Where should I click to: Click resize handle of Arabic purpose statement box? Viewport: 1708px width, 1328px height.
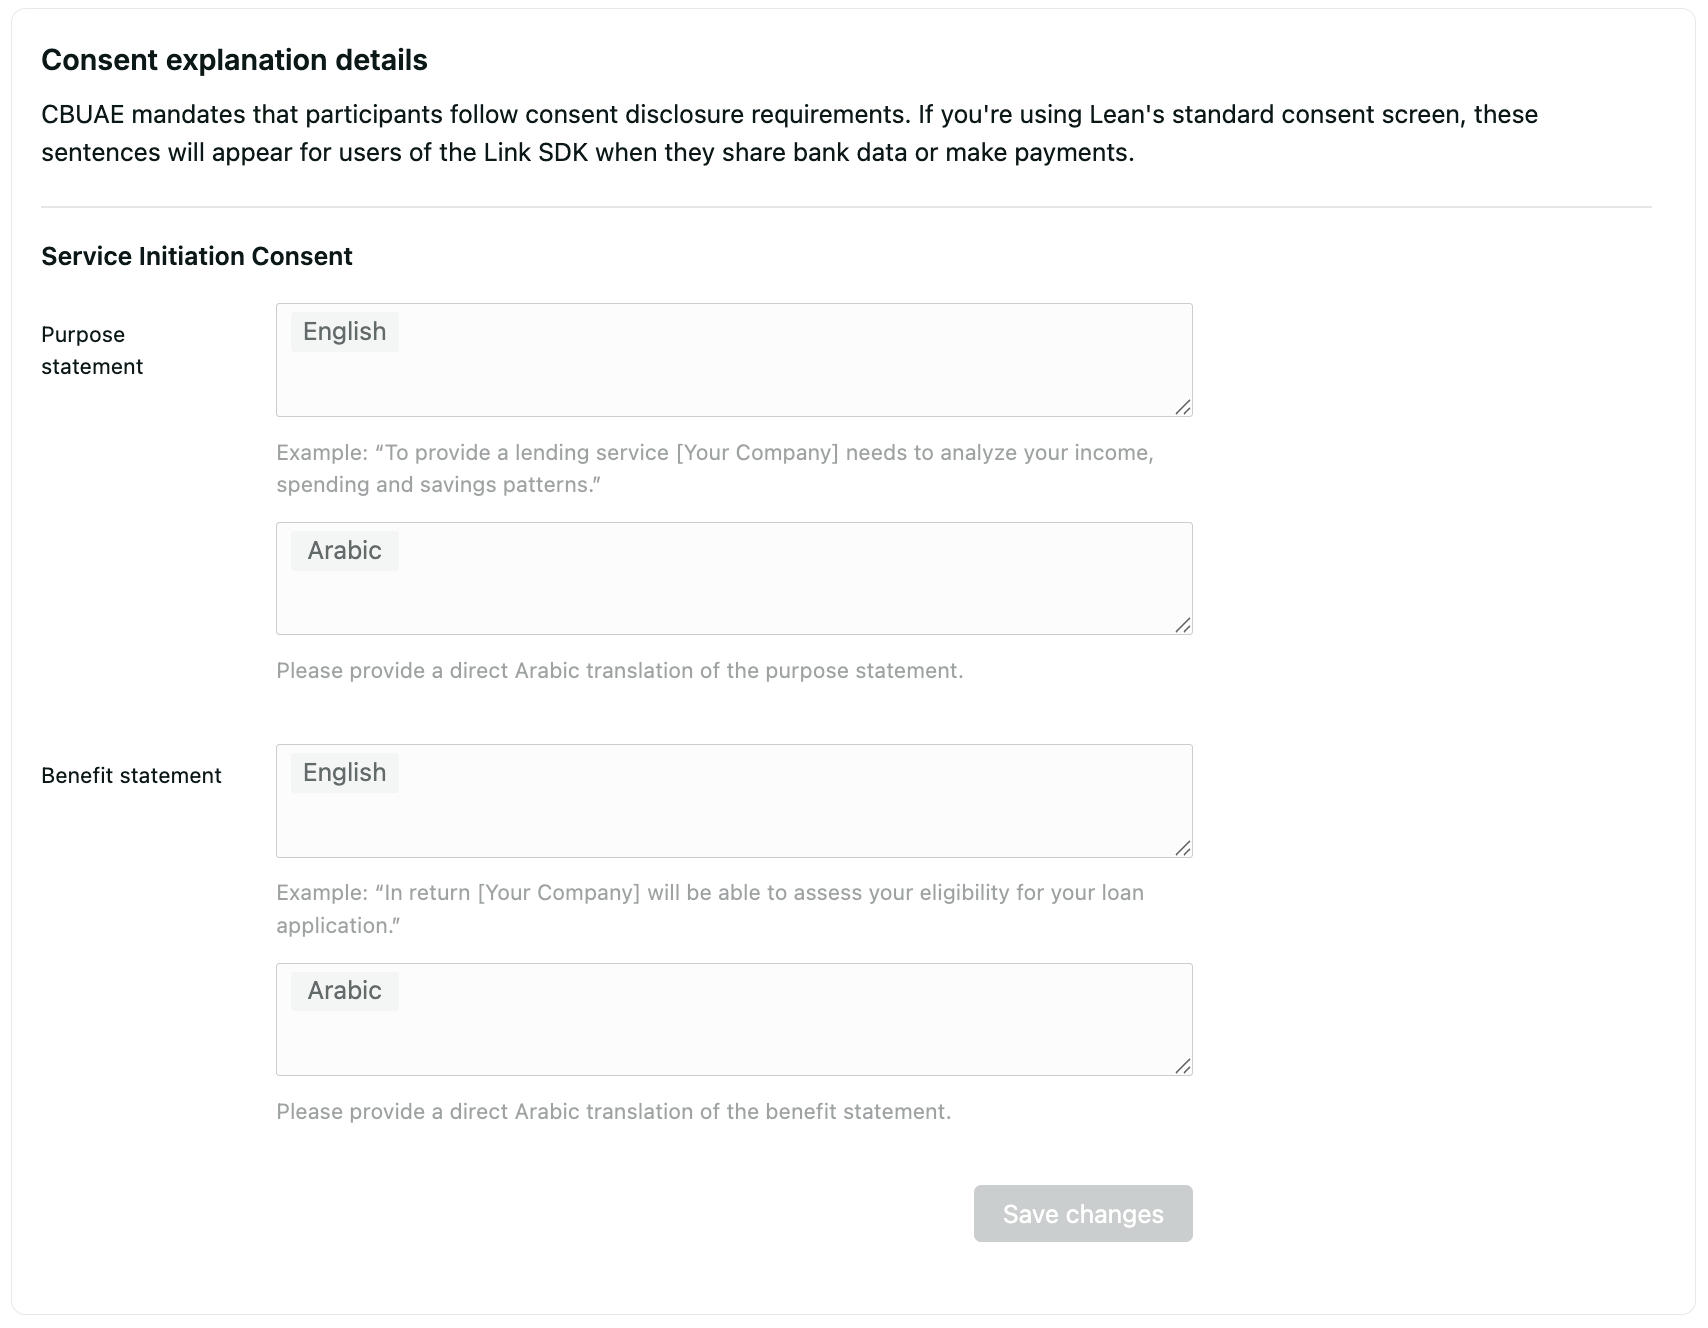coord(1183,625)
